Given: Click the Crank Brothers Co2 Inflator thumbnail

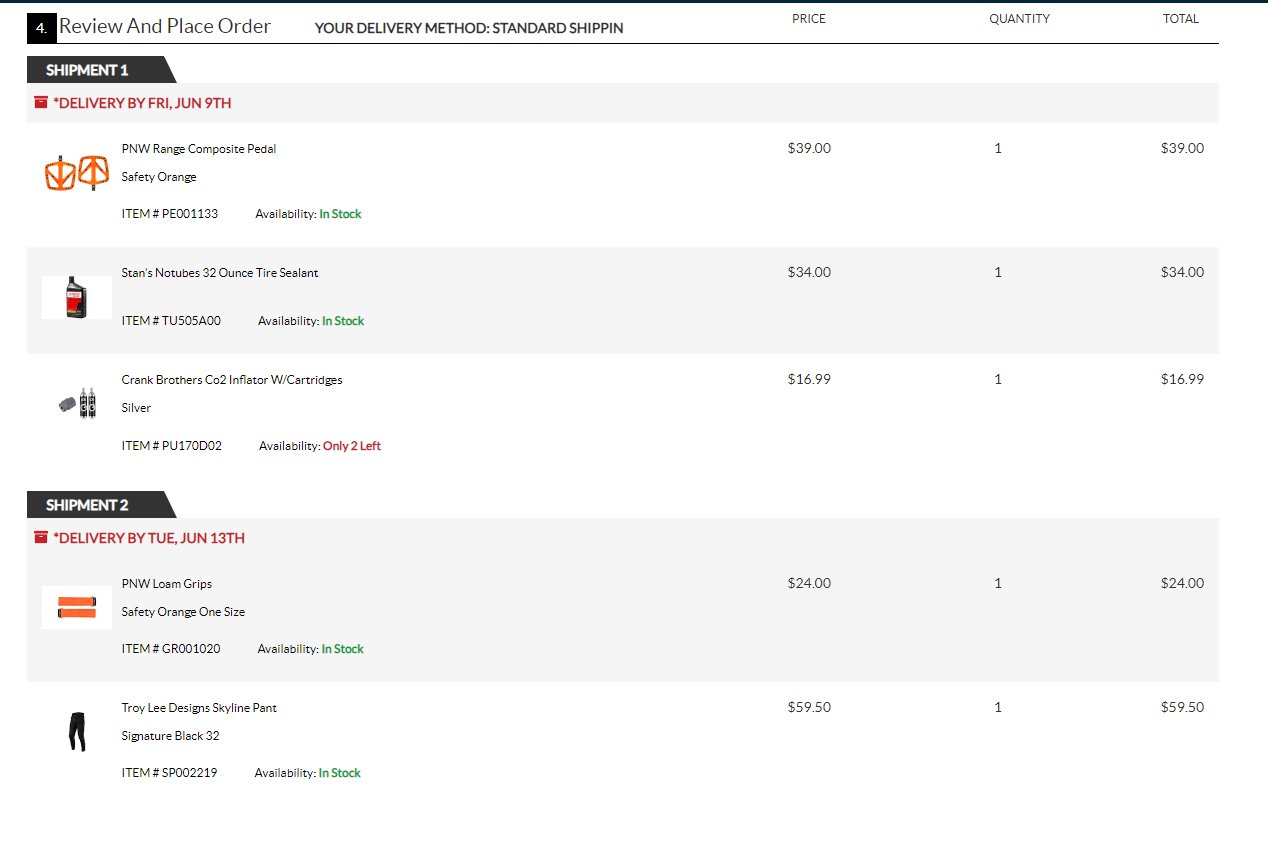Looking at the screenshot, I should (77, 402).
